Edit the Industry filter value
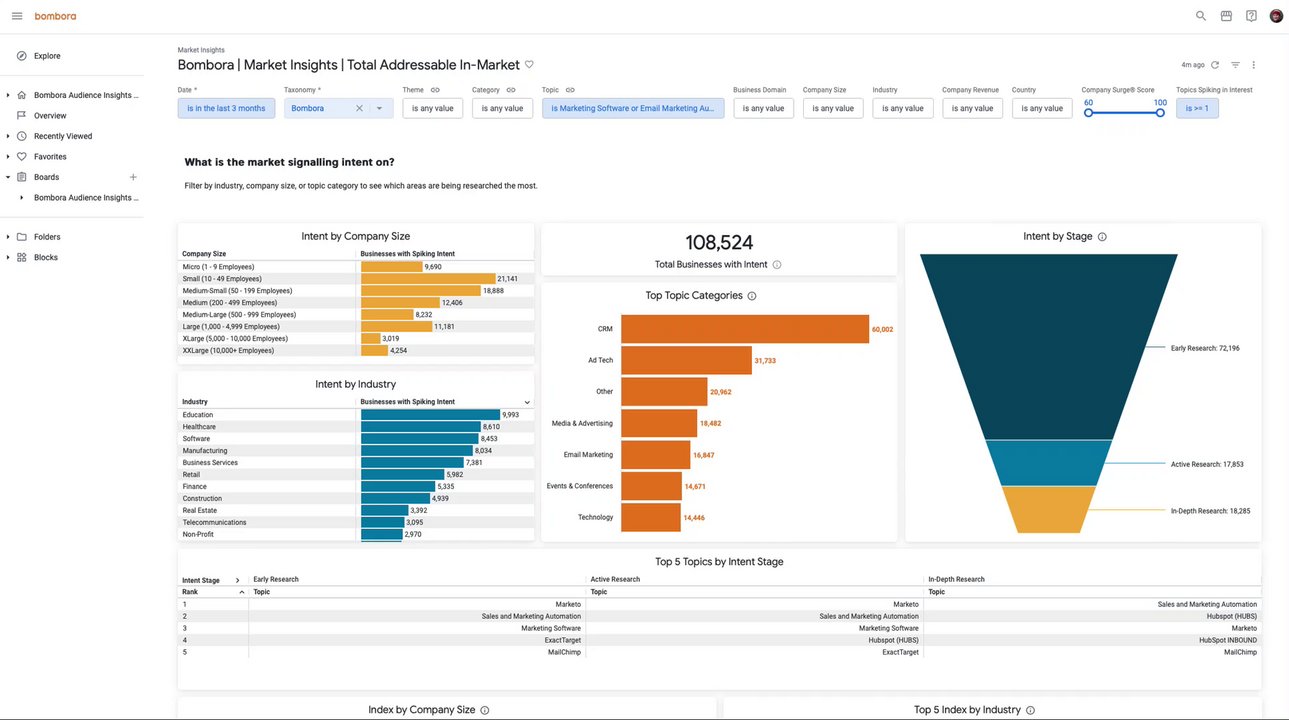This screenshot has width=1289, height=720. (903, 108)
